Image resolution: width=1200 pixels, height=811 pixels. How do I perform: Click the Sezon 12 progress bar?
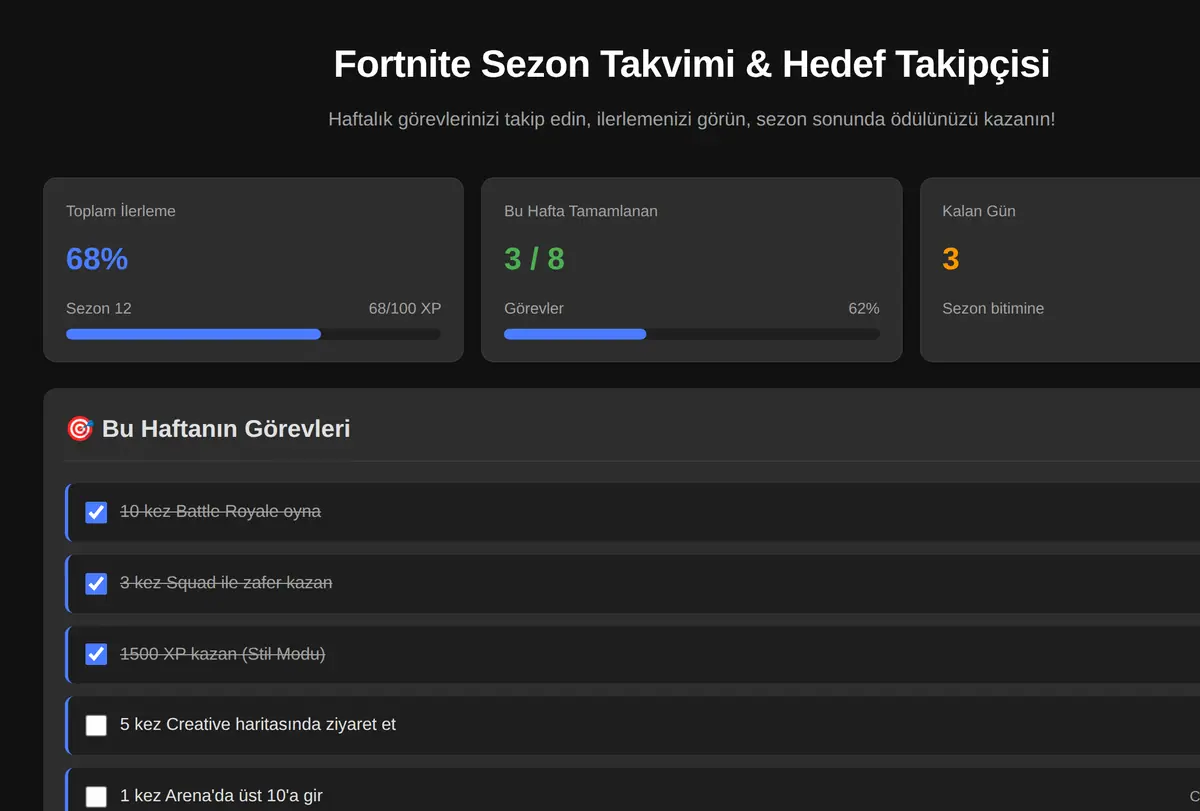tap(253, 334)
